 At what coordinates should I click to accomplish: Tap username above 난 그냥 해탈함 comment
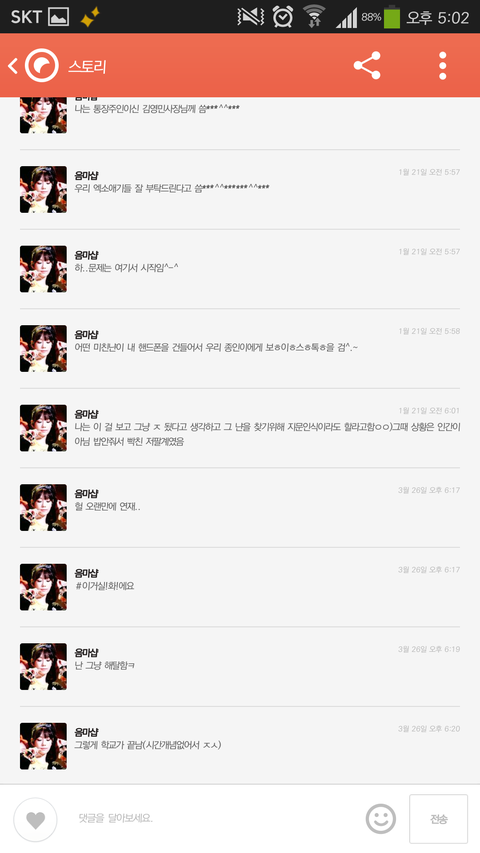pyautogui.click(x=86, y=652)
